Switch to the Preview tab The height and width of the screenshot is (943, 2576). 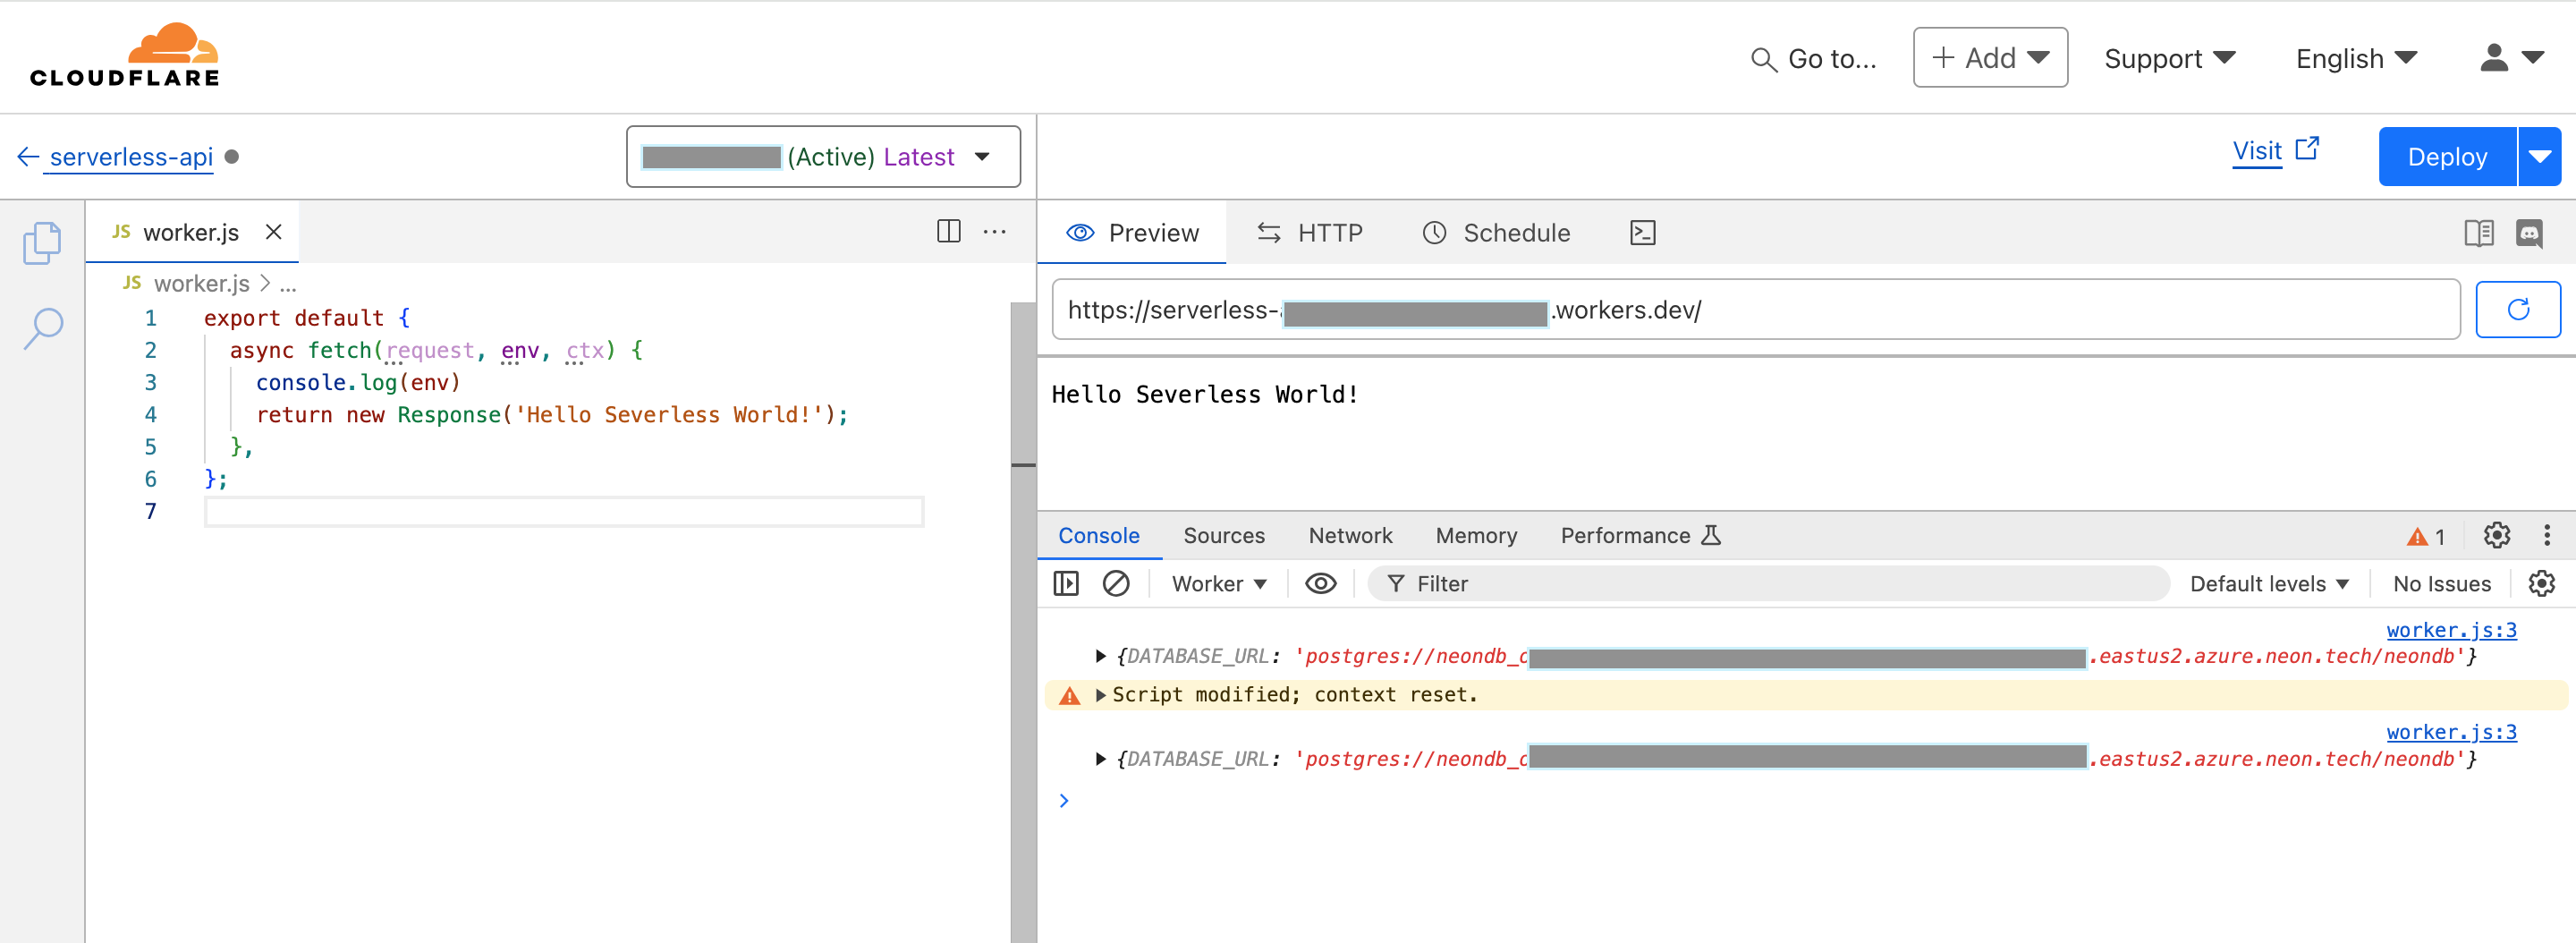pyautogui.click(x=1132, y=233)
